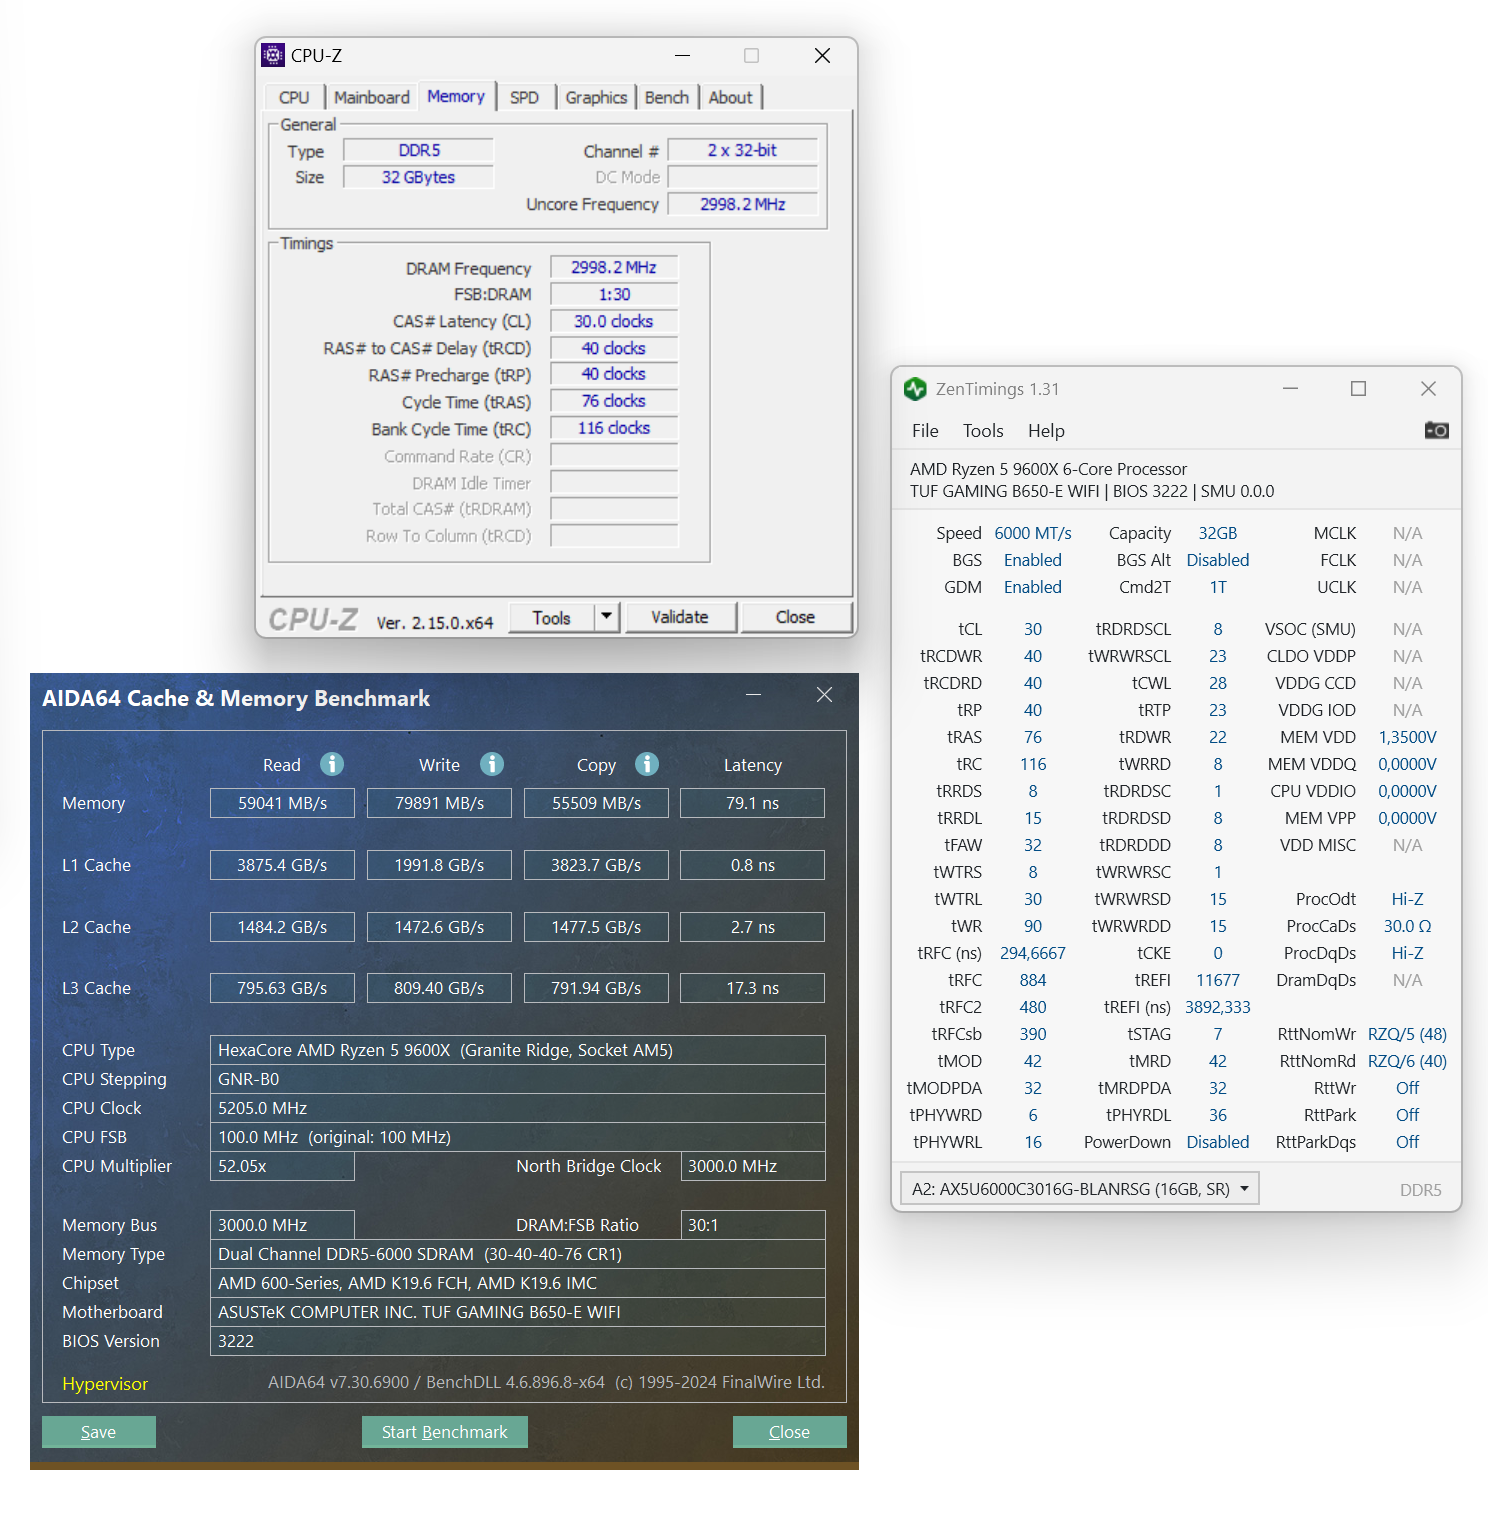Viewport: 1488px width, 1515px height.
Task: Click the Write info icon in AIDA64
Action: point(492,764)
